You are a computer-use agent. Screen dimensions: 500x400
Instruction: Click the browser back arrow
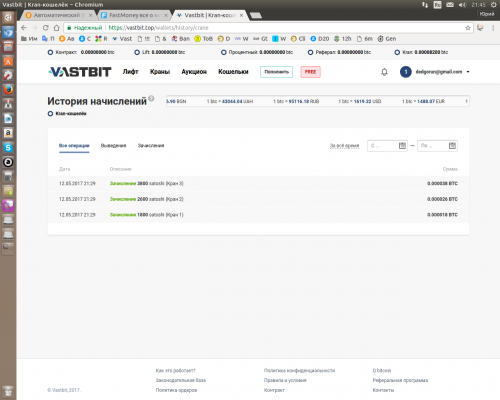(x=24, y=28)
